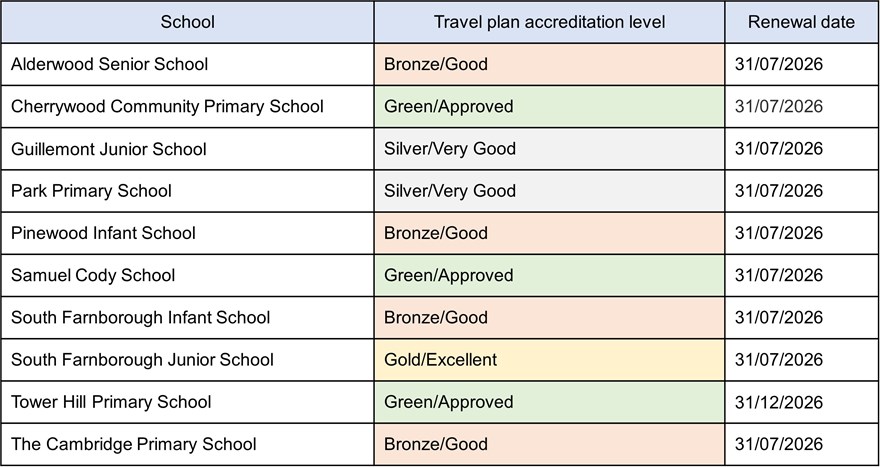Image resolution: width=880 pixels, height=467 pixels.
Task: Click Guillemont Junior School's Silver/Very Good cell
Action: pyautogui.click(x=450, y=149)
